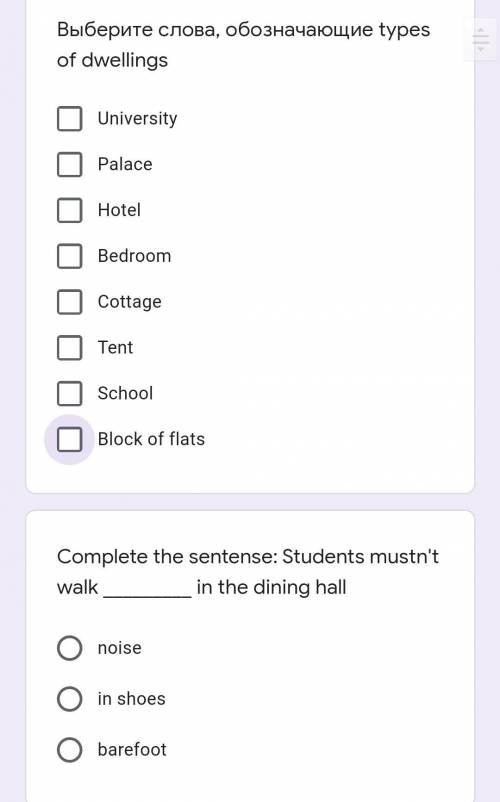The width and height of the screenshot is (500, 802).
Task: Check the Bedroom option
Action: click(70, 256)
